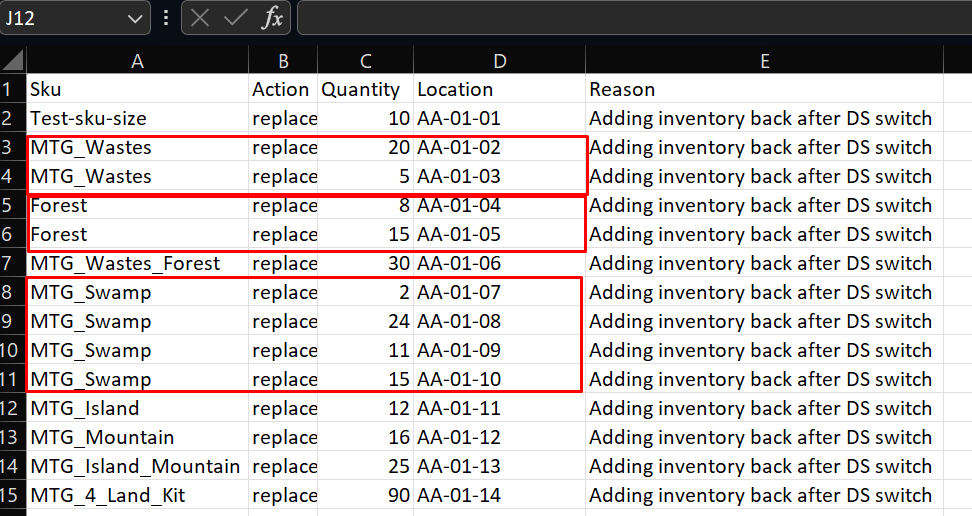Select the MTG_4_Land_Kit cell
Image resolution: width=972 pixels, height=516 pixels.
[x=138, y=496]
